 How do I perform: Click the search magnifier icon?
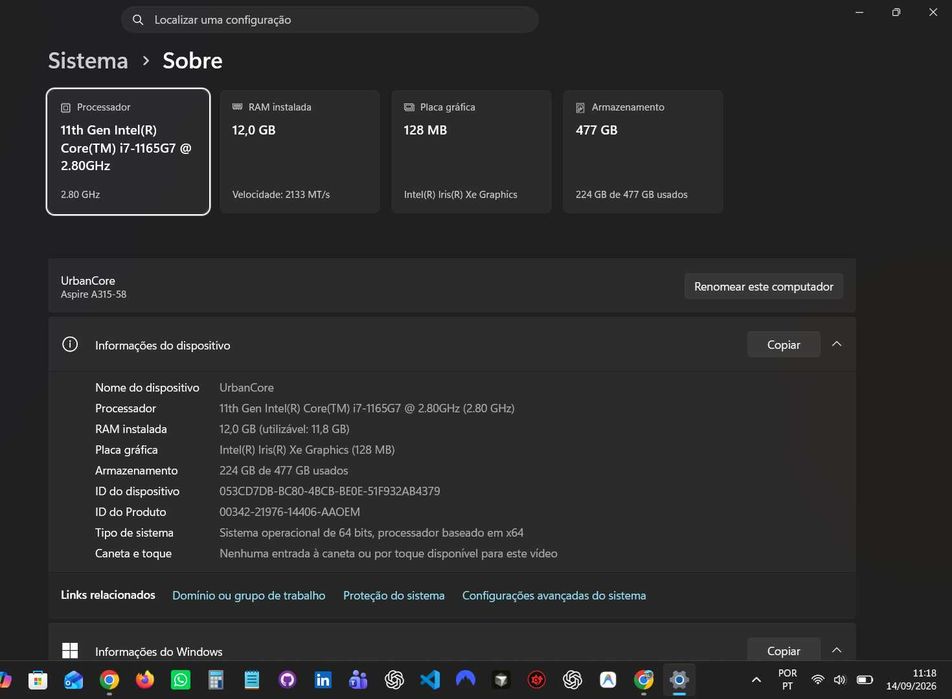(138, 20)
